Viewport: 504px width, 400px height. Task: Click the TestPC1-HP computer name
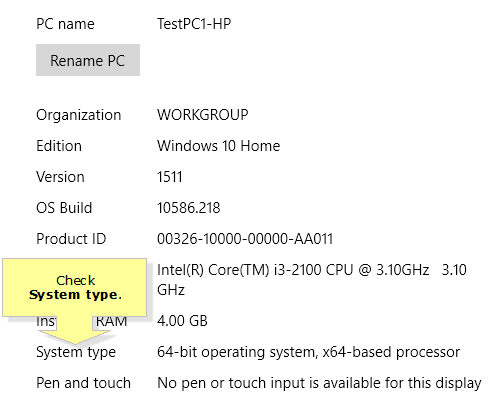coord(194,24)
